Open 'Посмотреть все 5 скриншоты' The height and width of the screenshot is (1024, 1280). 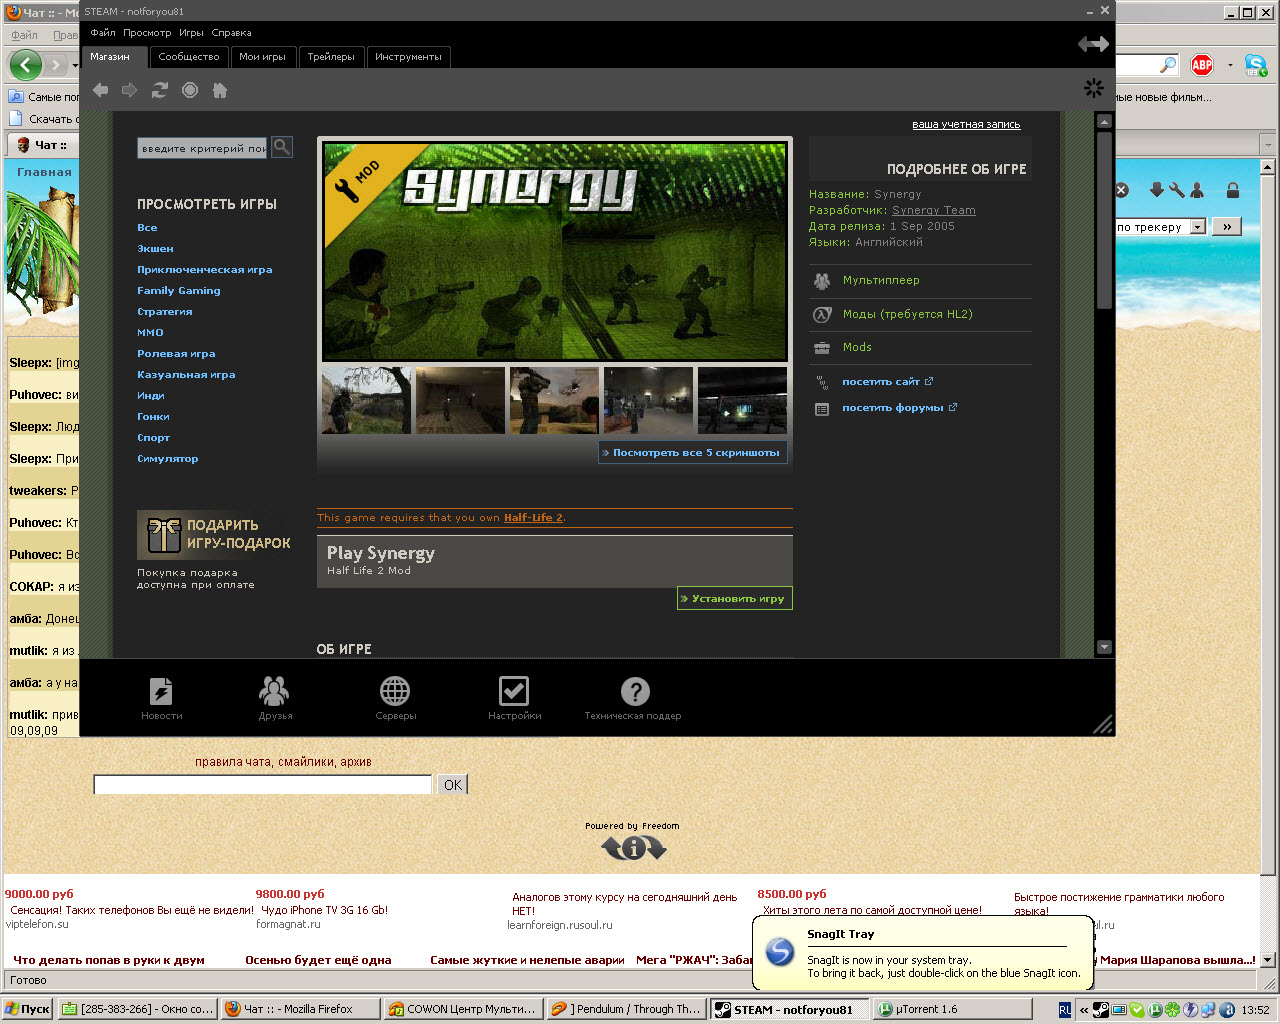tap(692, 453)
